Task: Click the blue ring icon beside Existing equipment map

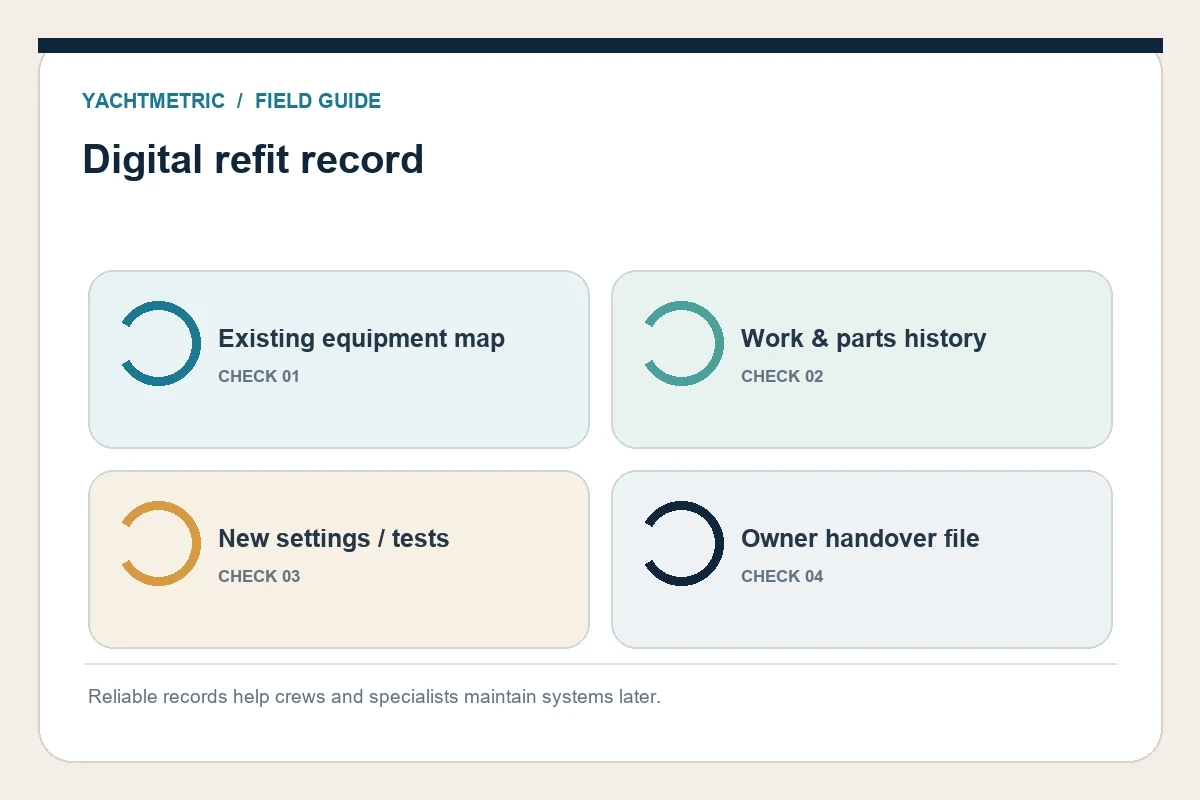Action: (x=160, y=343)
